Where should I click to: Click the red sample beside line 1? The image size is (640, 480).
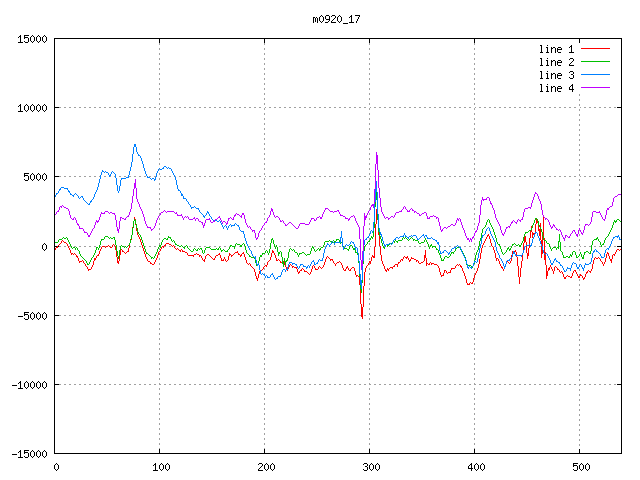point(595,49)
